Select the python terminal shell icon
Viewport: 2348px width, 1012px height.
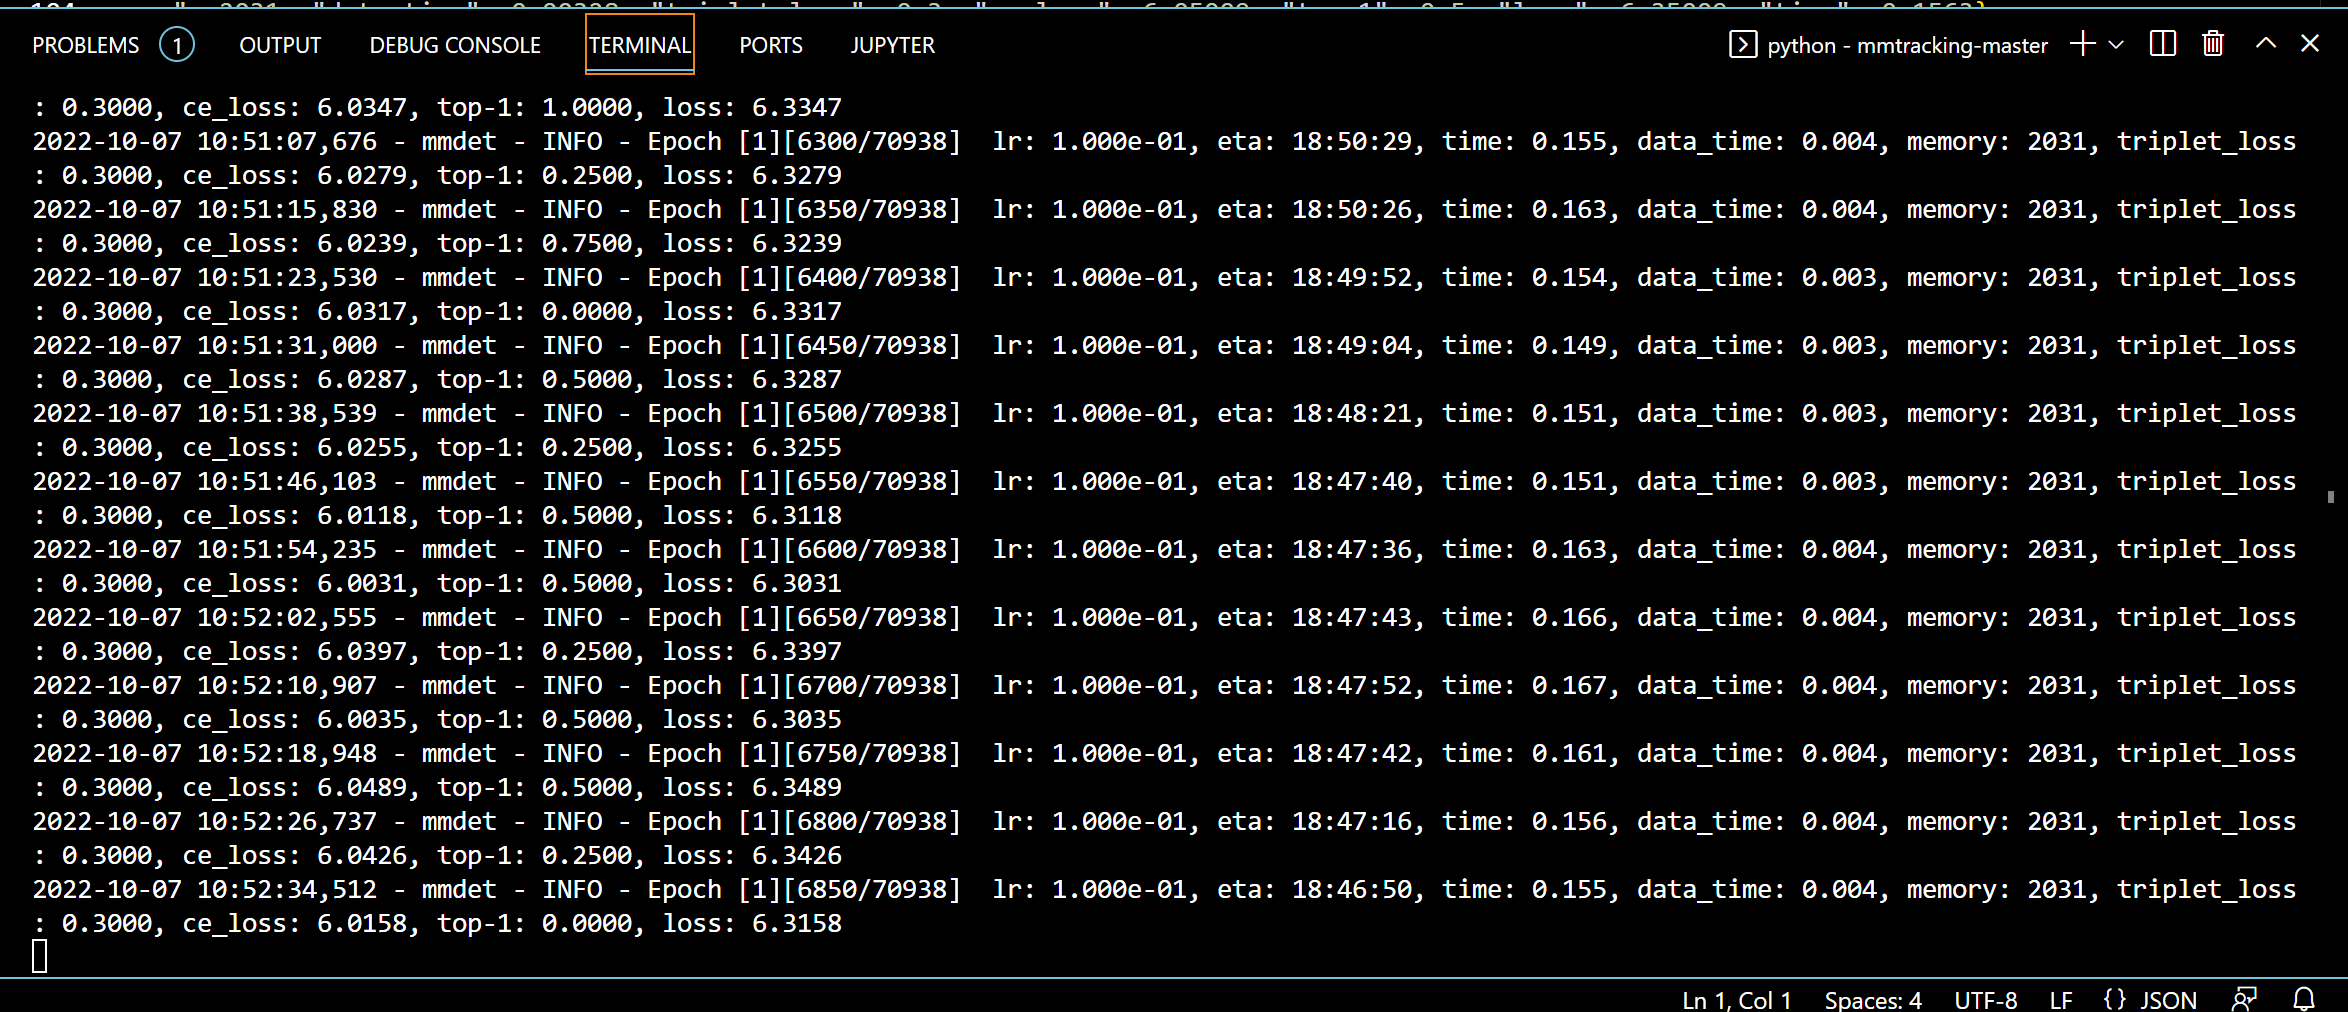pos(1742,45)
